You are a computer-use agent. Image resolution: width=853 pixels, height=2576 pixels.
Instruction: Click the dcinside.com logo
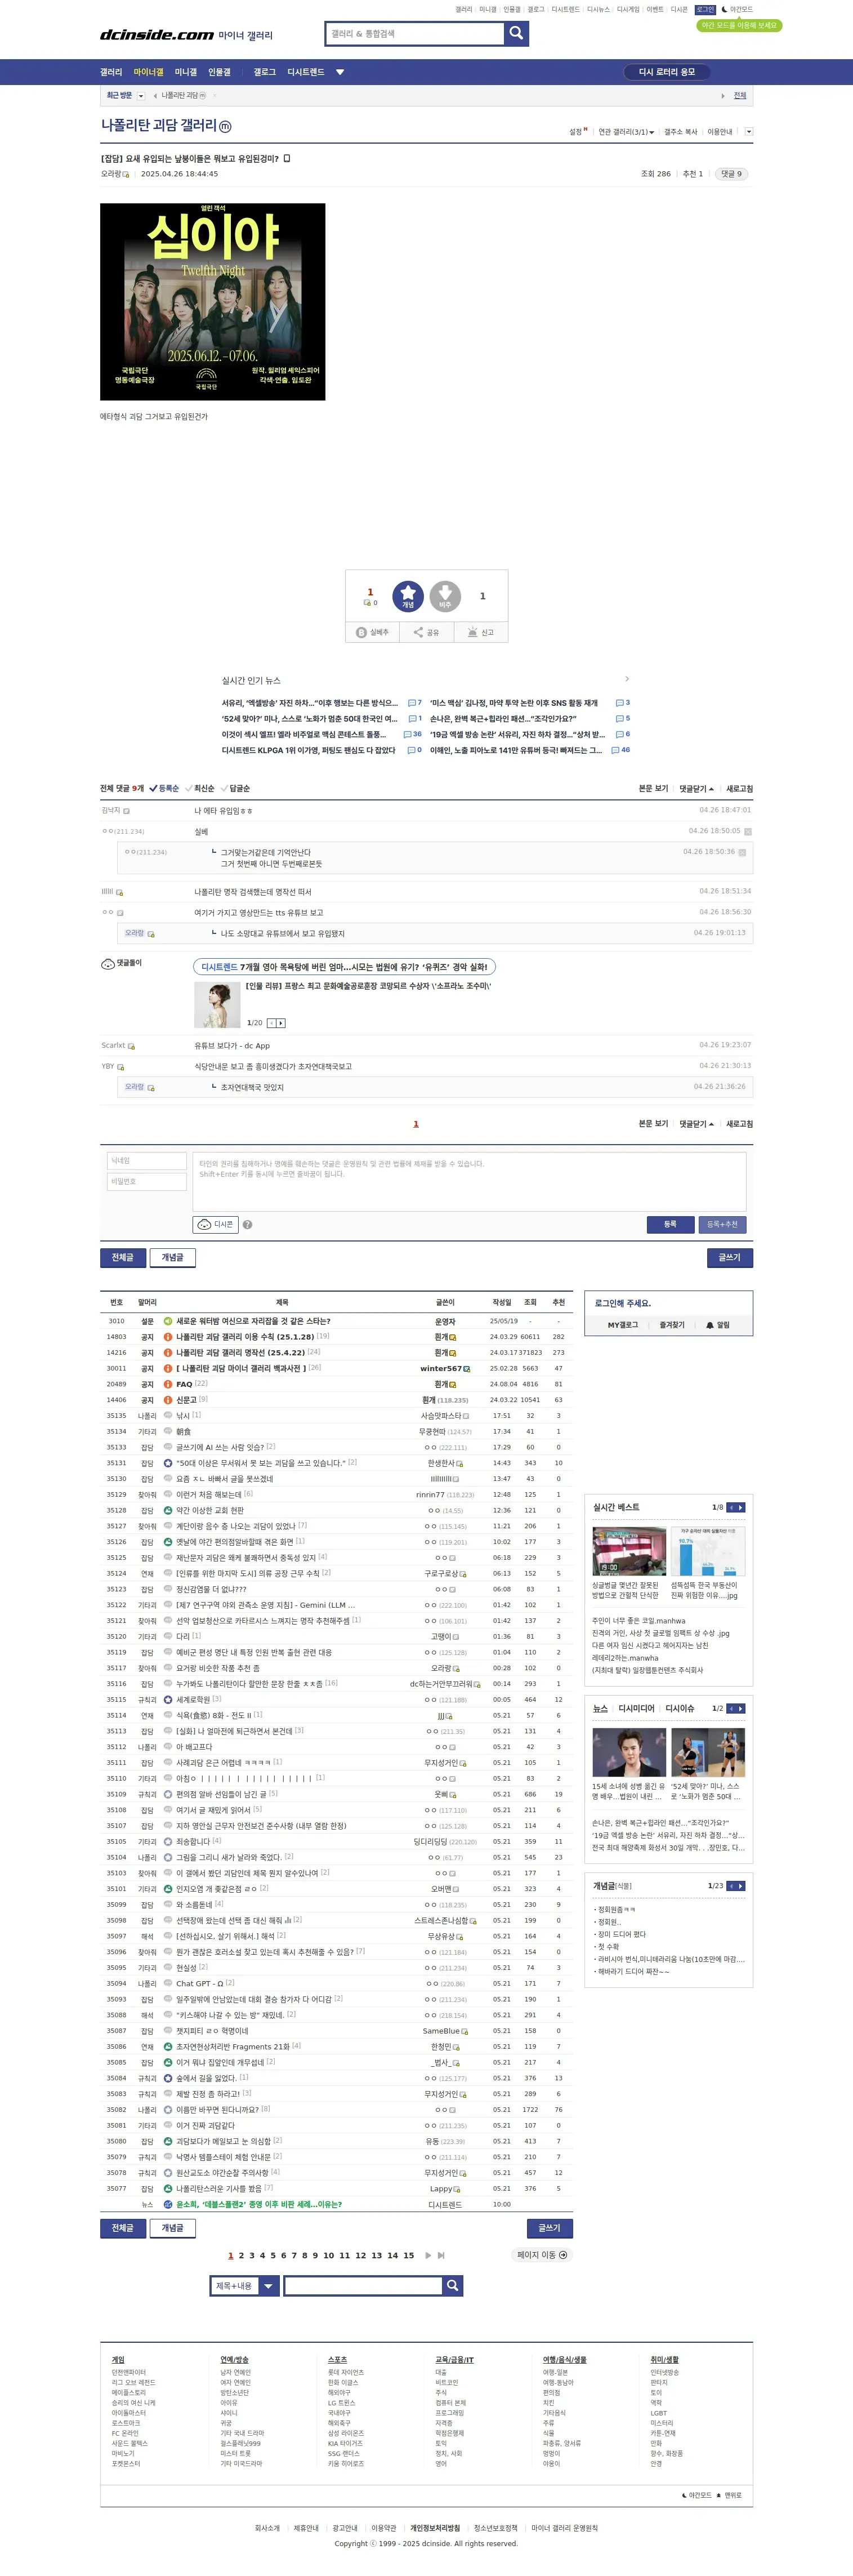coord(157,35)
